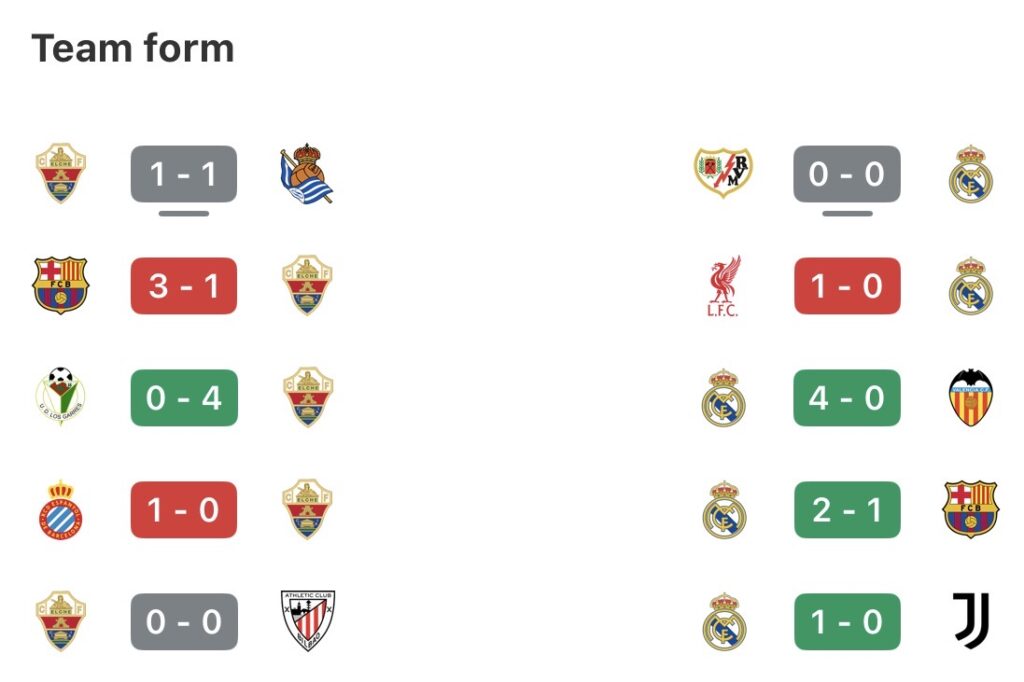Click the Elche crest left of the 1 - 1 score
Viewport: 1024px width, 682px height.
[61, 174]
